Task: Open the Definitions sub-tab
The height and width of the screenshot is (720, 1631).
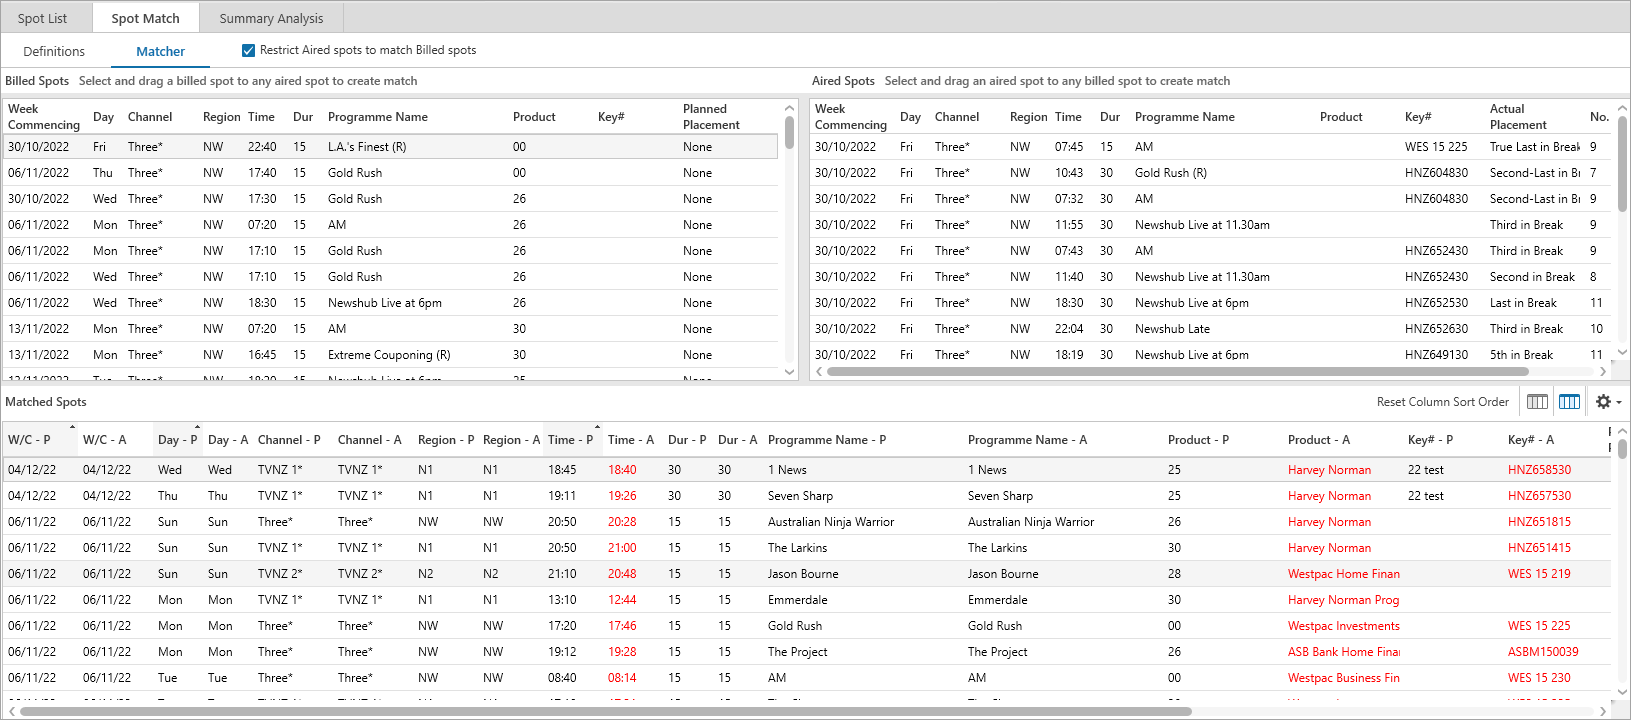Action: pos(54,52)
